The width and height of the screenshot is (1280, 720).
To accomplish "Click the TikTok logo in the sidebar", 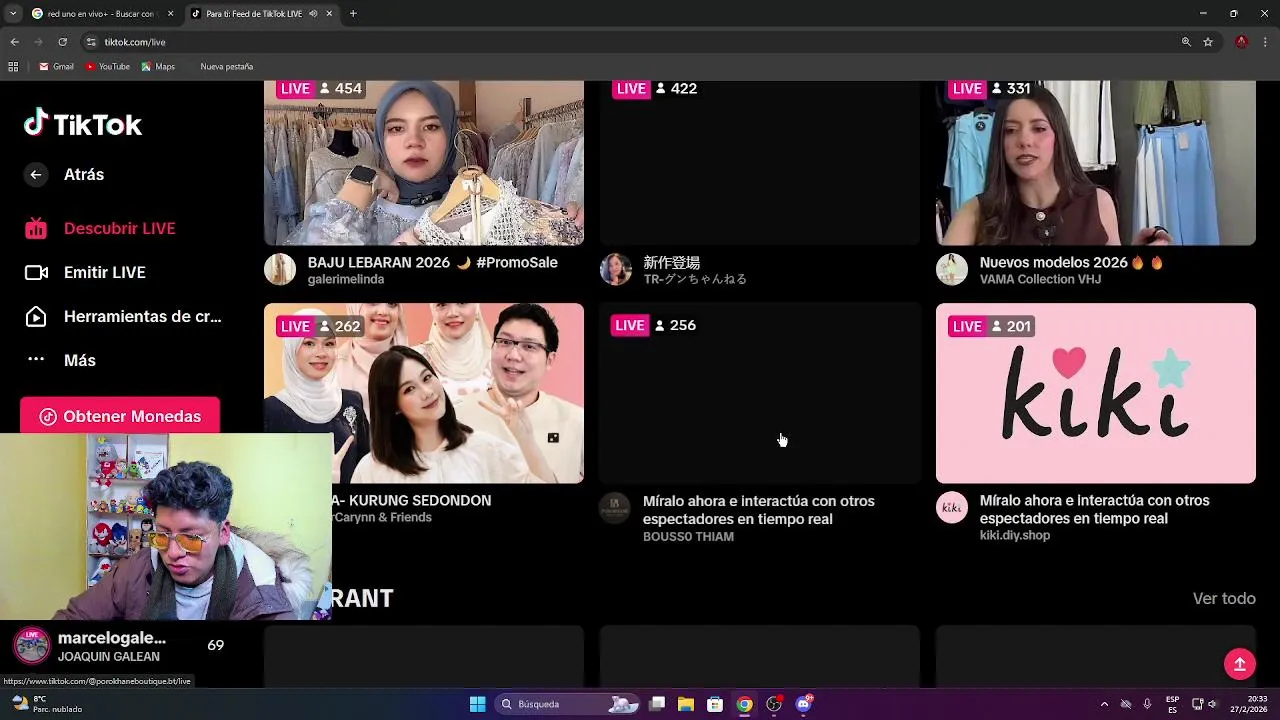I will (x=83, y=124).
